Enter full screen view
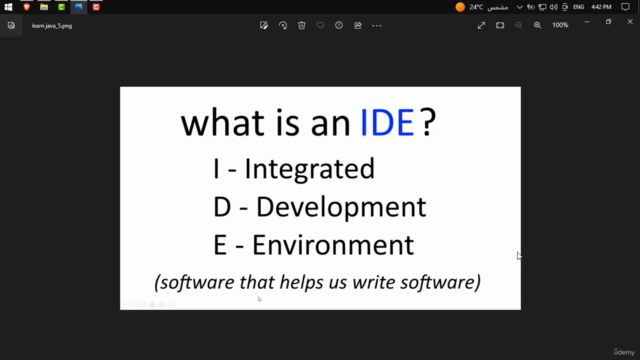This screenshot has height=360, width=640. tap(481, 25)
